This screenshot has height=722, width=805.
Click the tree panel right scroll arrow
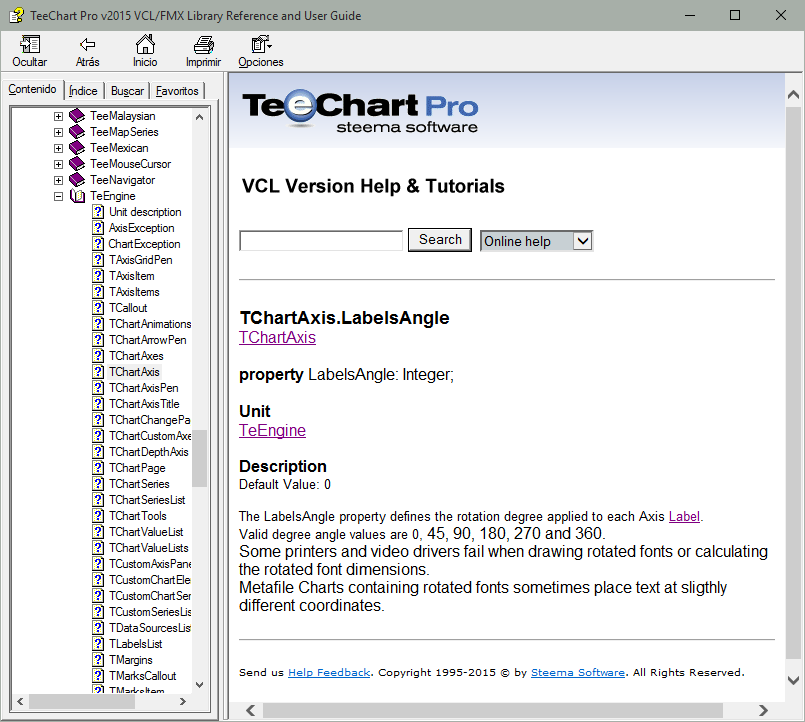[183, 701]
